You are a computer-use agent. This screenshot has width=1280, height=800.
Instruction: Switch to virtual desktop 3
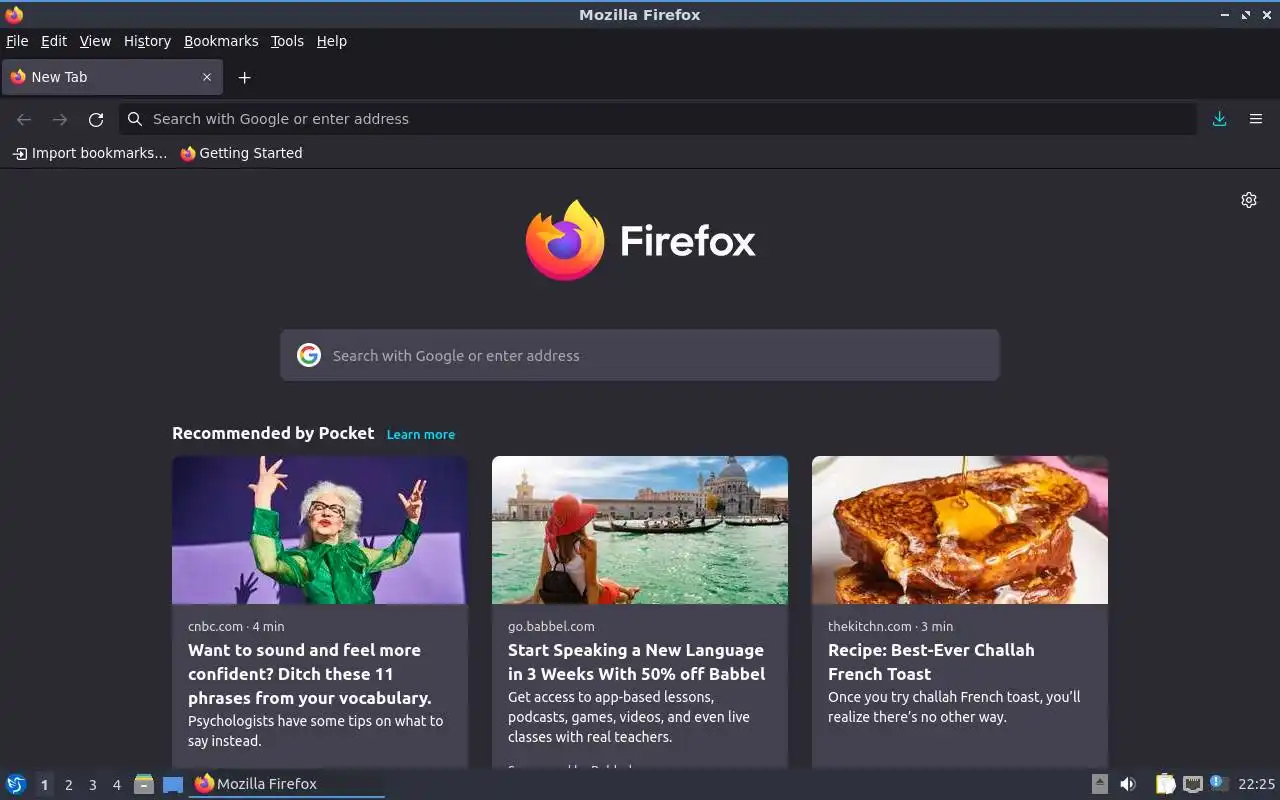pyautogui.click(x=92, y=785)
